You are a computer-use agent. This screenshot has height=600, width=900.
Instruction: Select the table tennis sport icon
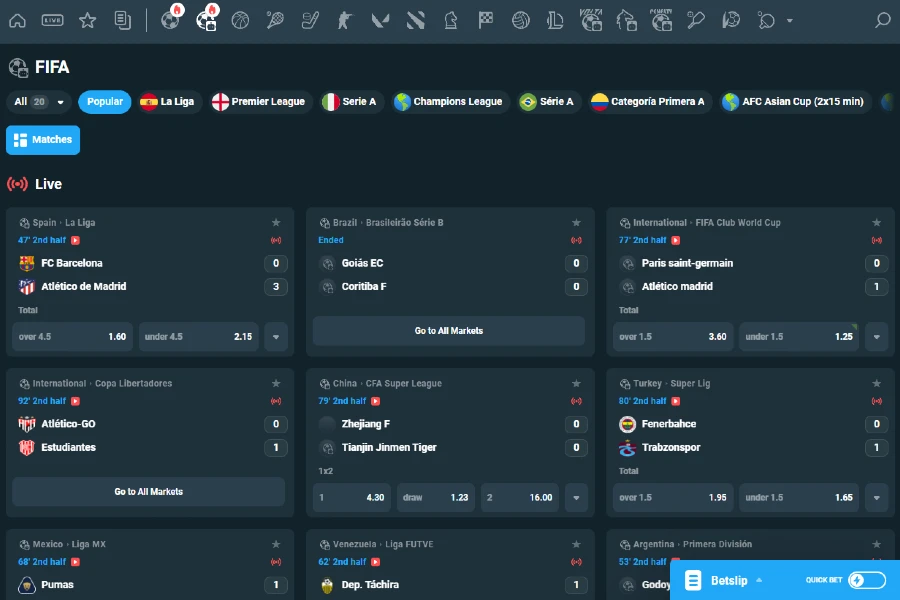click(x=765, y=19)
